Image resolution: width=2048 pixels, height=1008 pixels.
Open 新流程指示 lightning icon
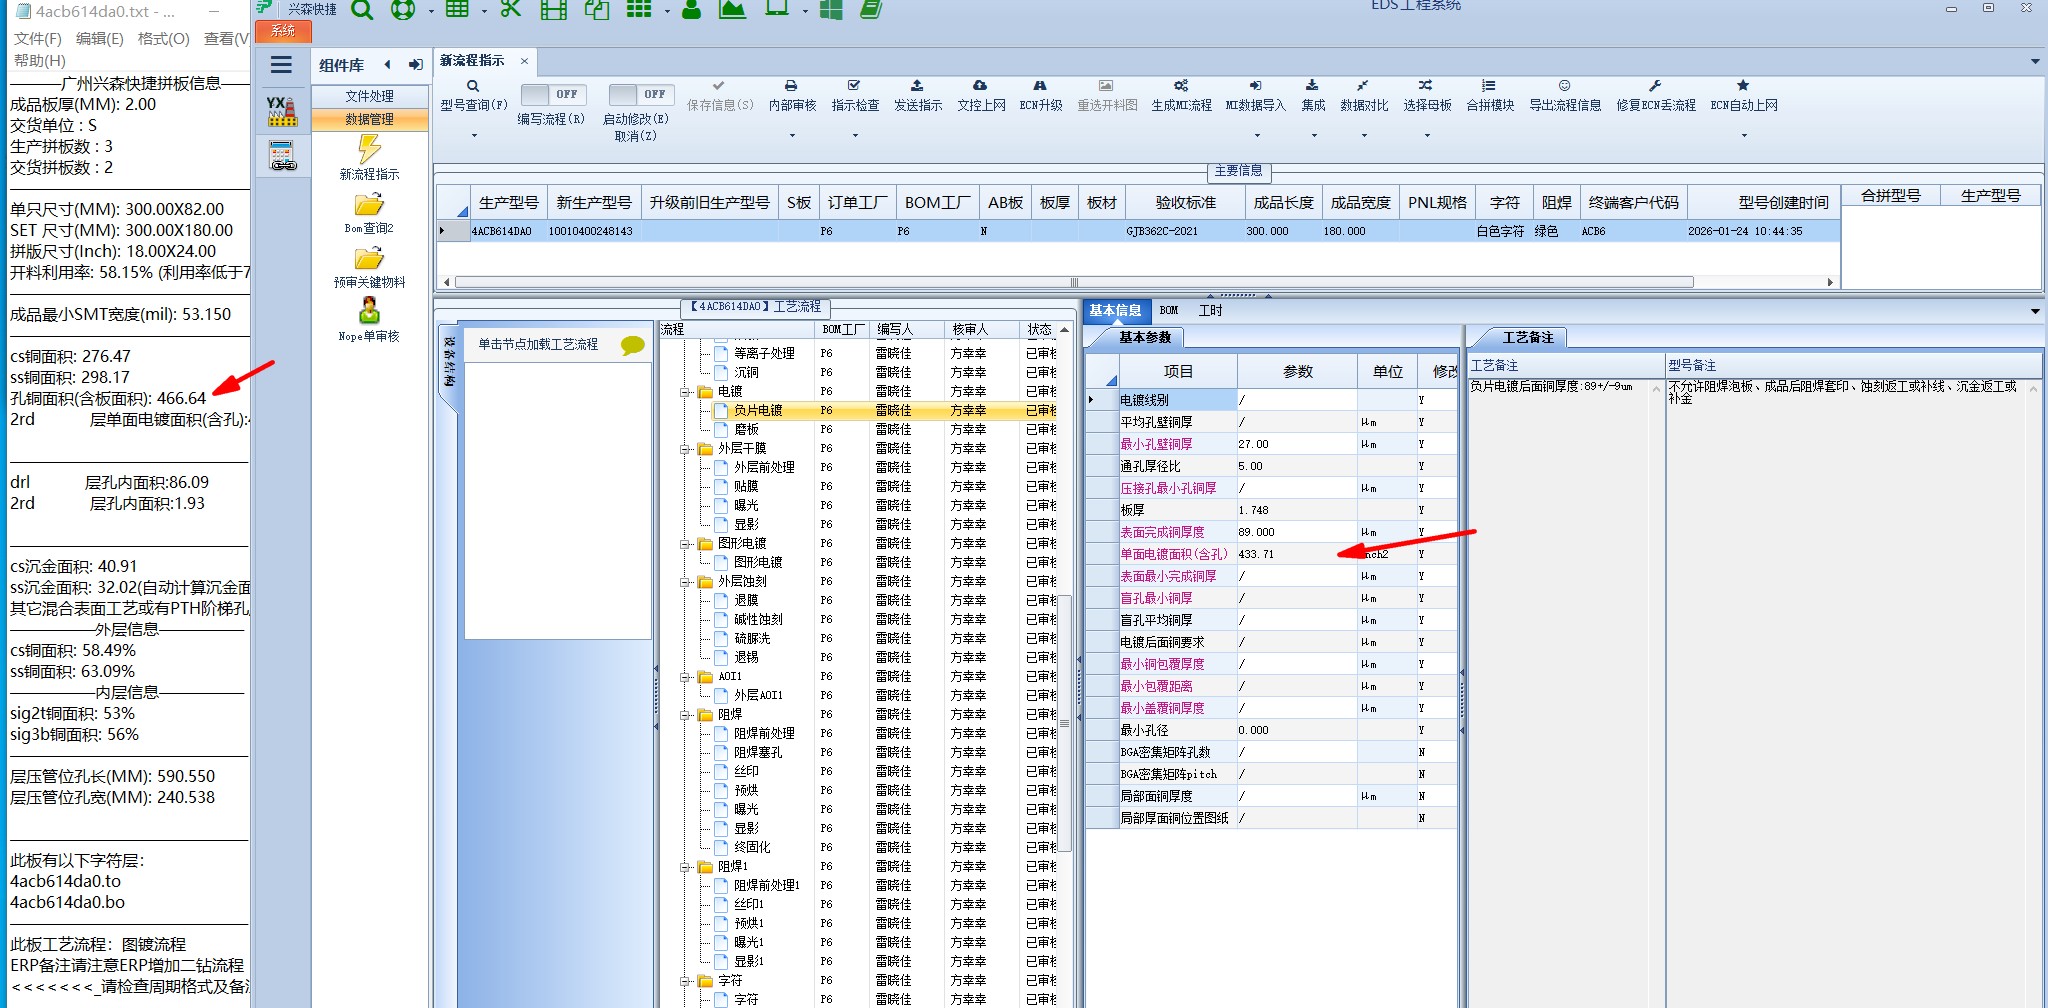click(370, 149)
